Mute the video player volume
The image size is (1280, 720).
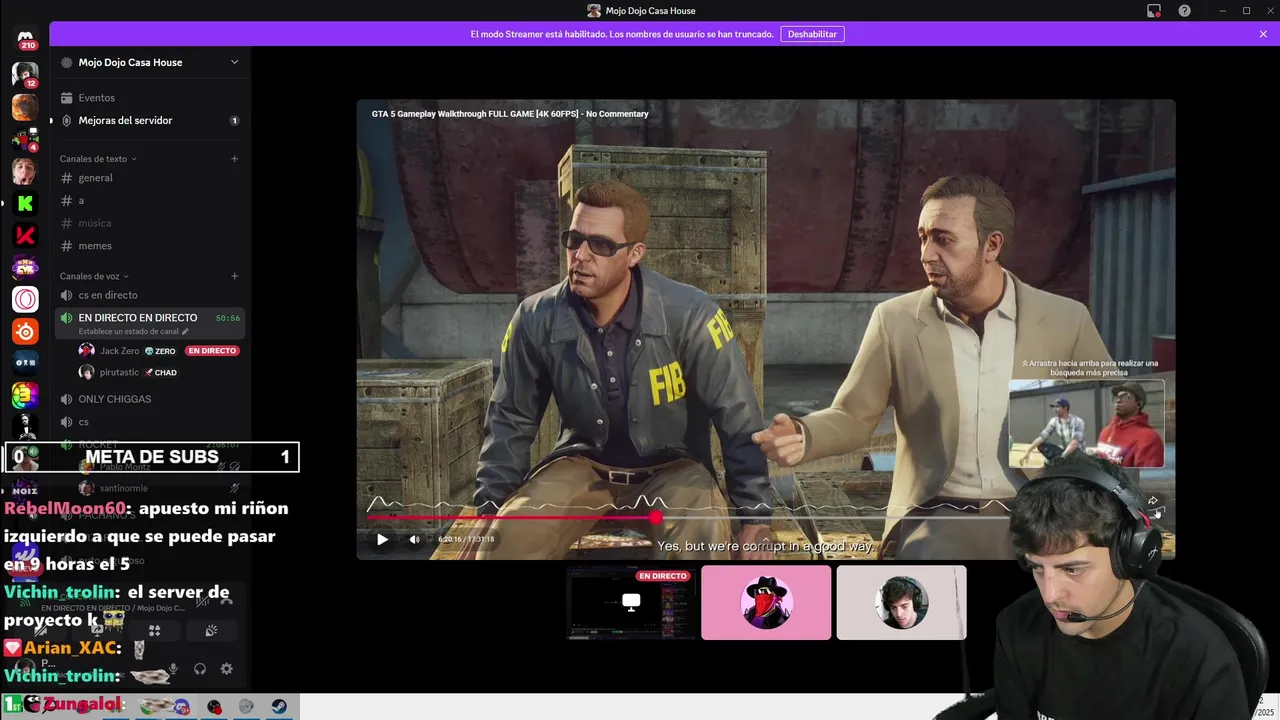click(414, 540)
